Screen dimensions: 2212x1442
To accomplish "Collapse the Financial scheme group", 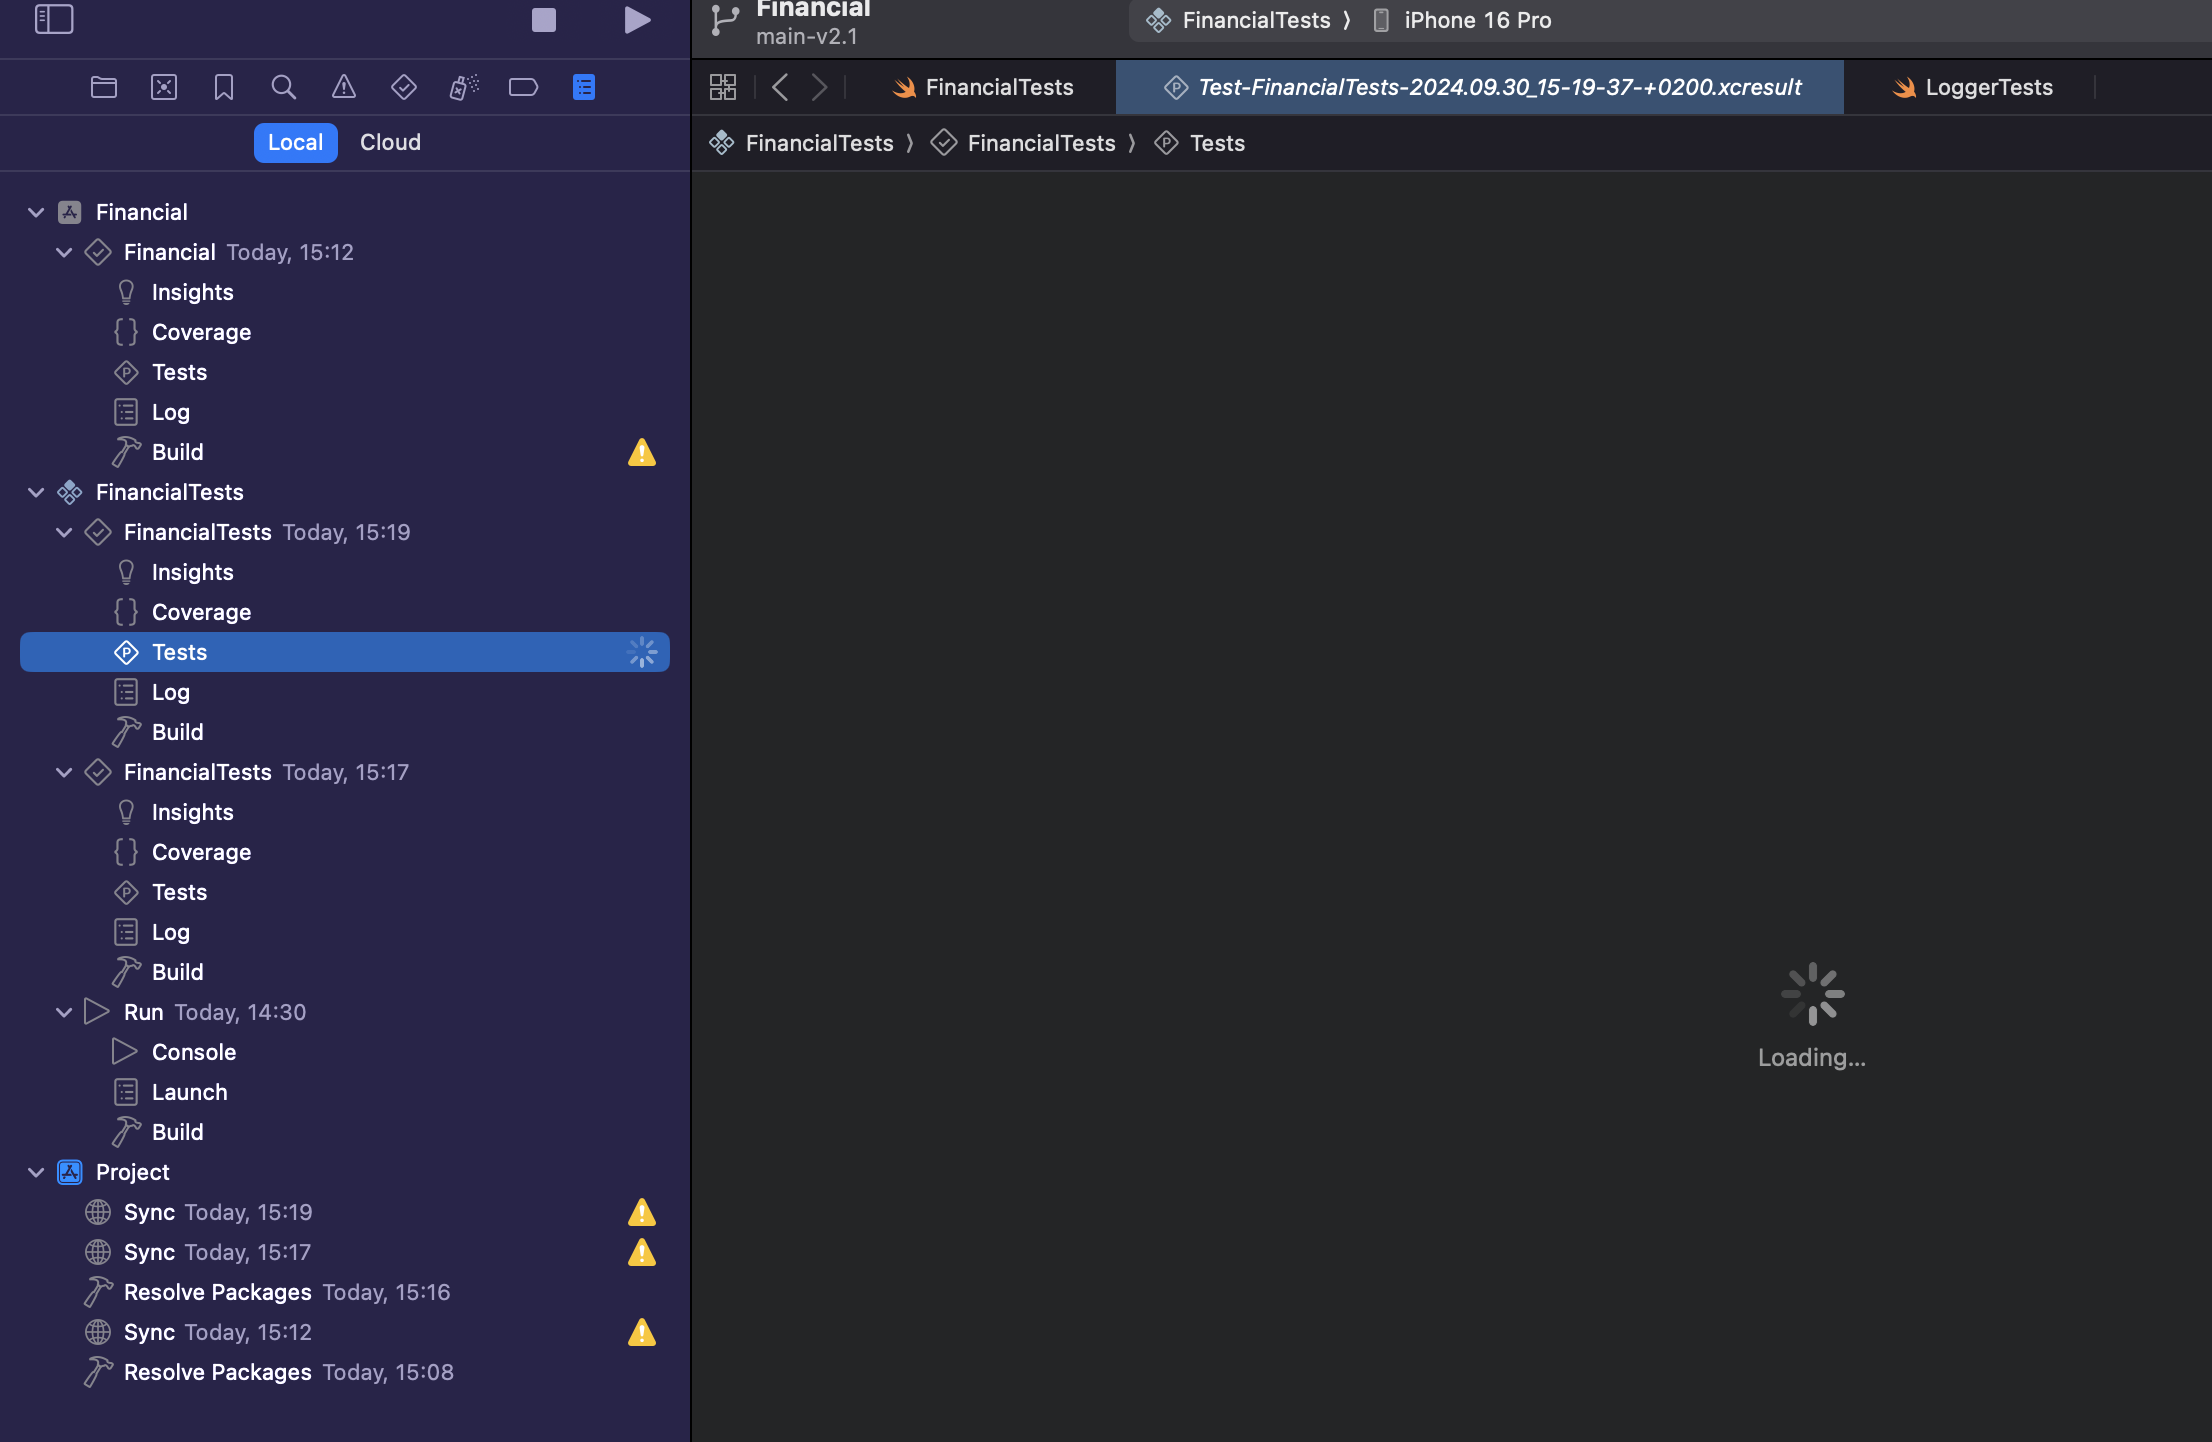I will [36, 212].
